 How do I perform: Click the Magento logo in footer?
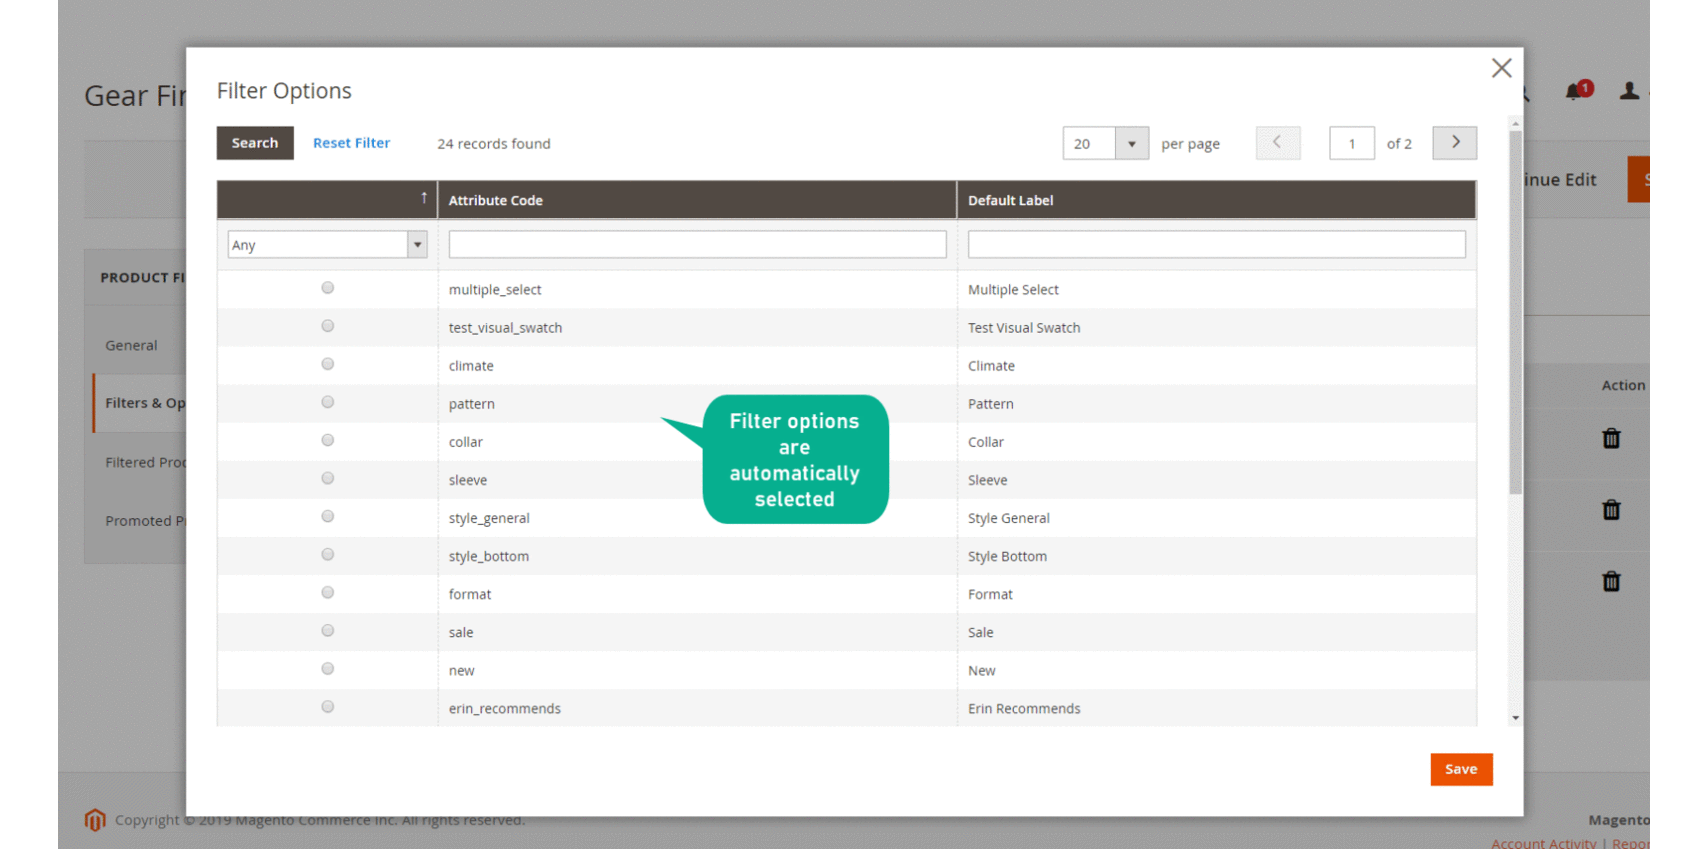point(95,820)
